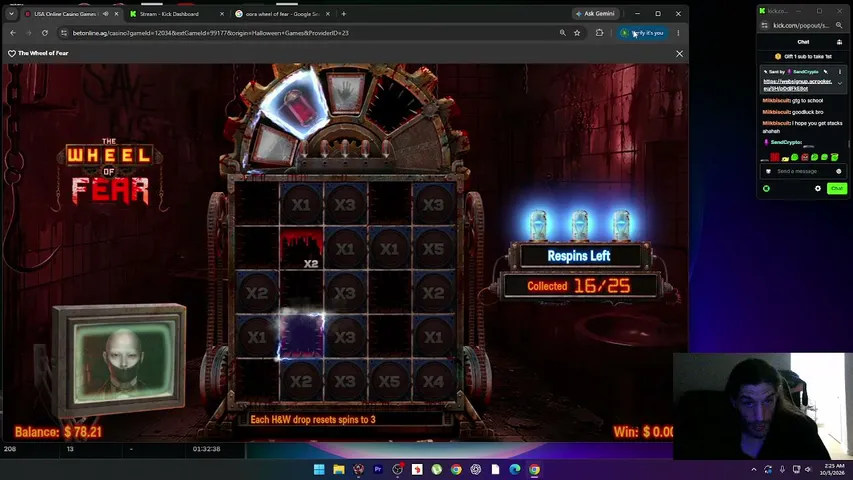
Task: Open a new browser tab
Action: click(344, 14)
